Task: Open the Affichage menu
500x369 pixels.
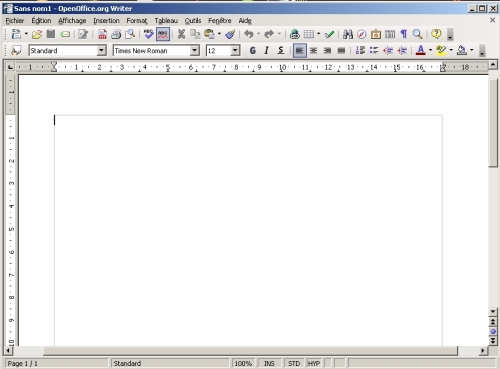Action: click(72, 21)
